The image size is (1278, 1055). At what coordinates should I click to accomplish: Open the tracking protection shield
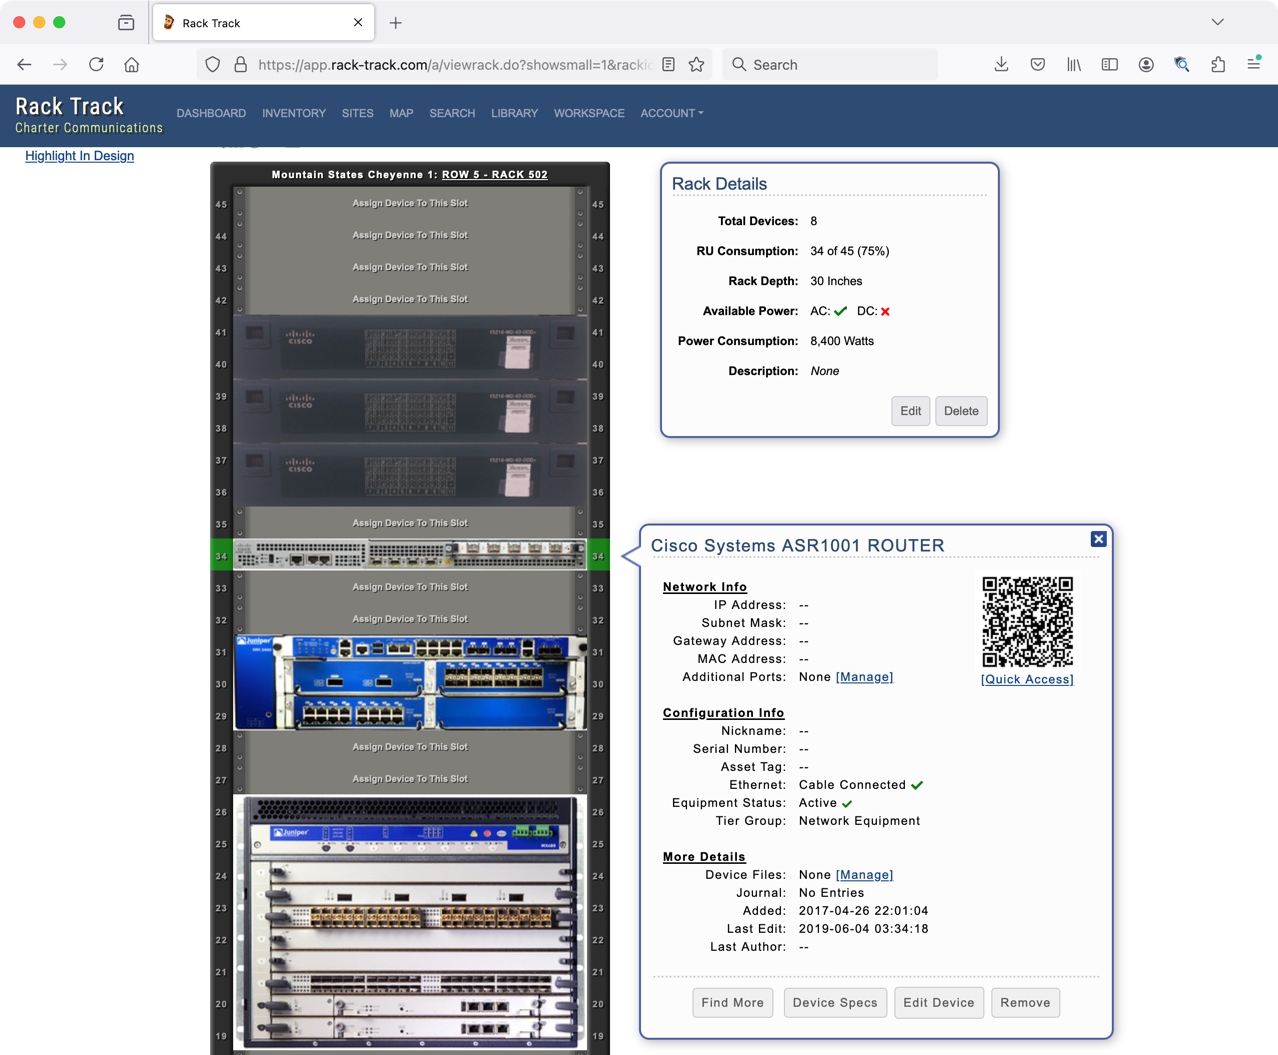[x=212, y=64]
